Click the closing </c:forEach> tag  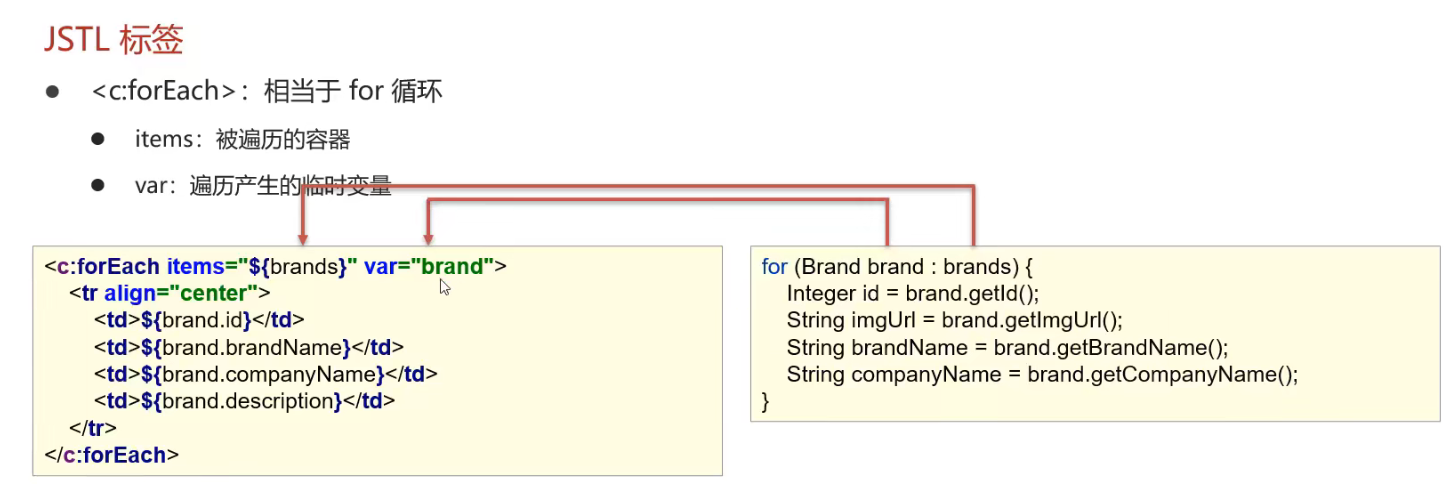pyautogui.click(x=112, y=455)
